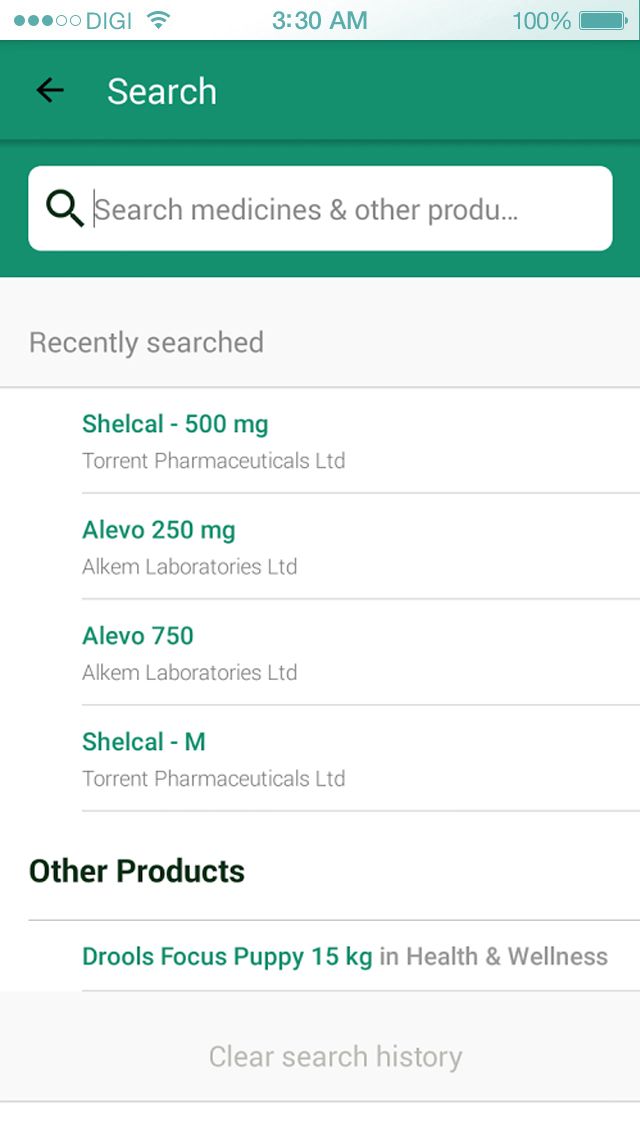Select Shelcal - M entry
The height and width of the screenshot is (1136, 640).
(x=144, y=742)
